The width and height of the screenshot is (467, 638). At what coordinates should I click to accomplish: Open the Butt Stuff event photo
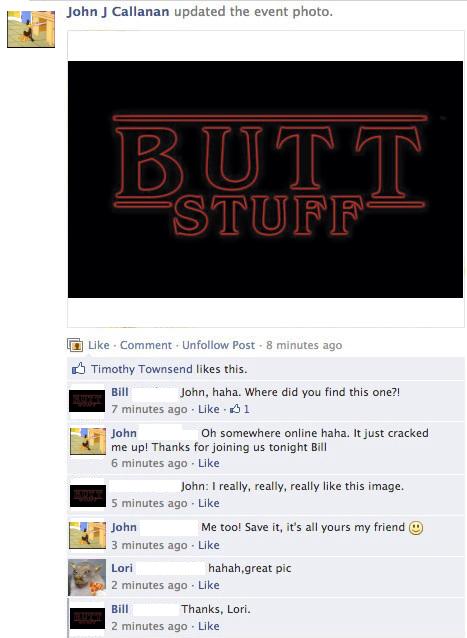(x=265, y=179)
